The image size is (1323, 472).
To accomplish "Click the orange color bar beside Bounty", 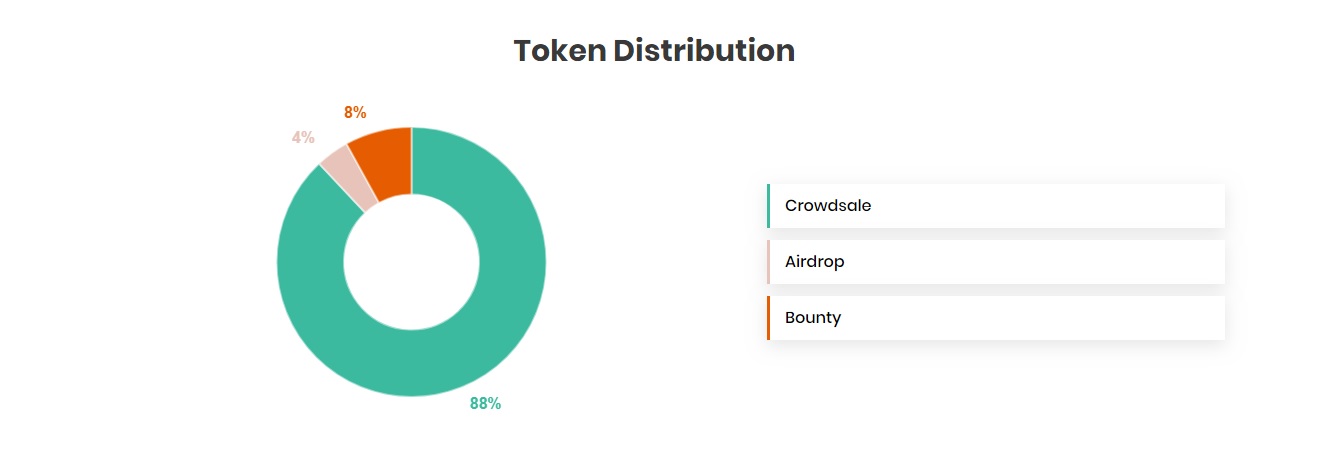I will click(x=768, y=318).
